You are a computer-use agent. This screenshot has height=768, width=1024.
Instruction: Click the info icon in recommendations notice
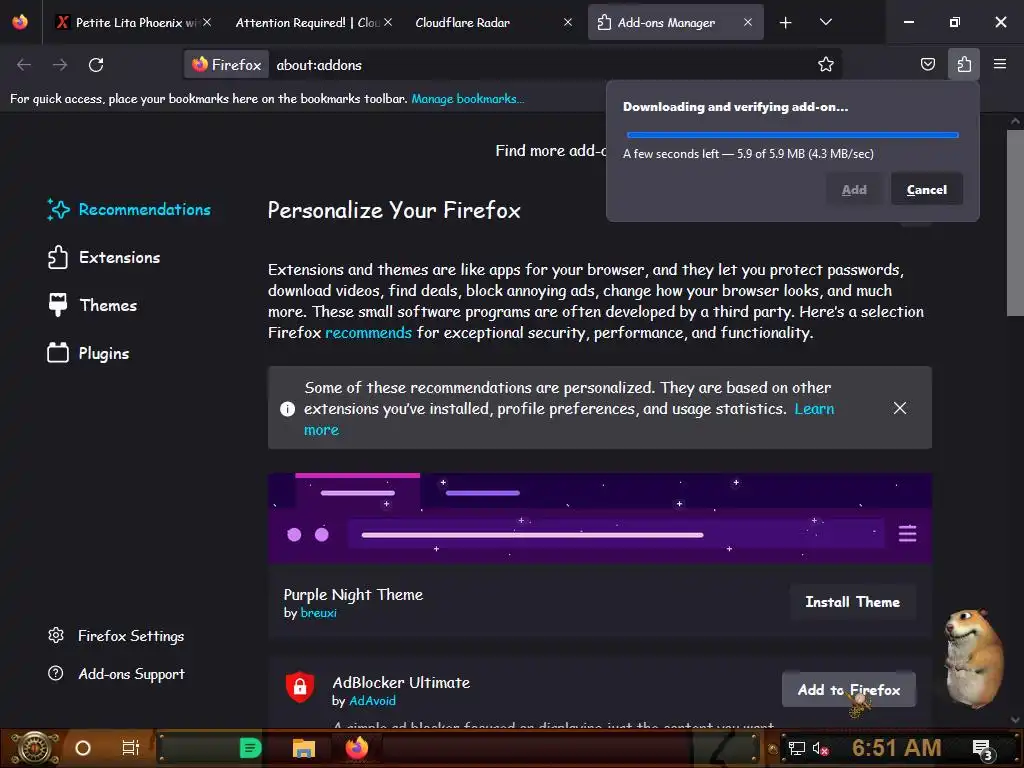(287, 409)
